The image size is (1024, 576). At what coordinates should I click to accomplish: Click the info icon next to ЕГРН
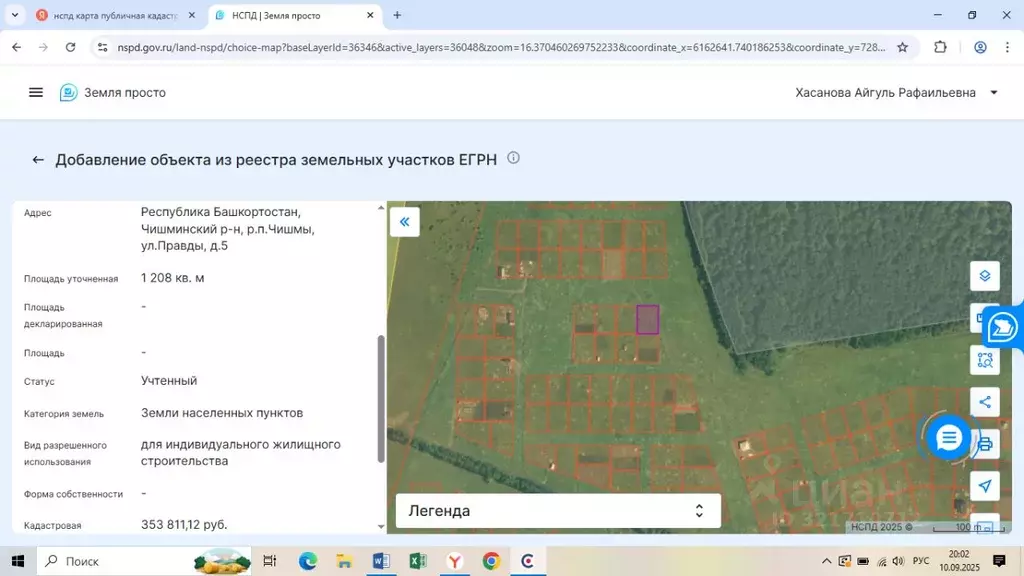(513, 158)
